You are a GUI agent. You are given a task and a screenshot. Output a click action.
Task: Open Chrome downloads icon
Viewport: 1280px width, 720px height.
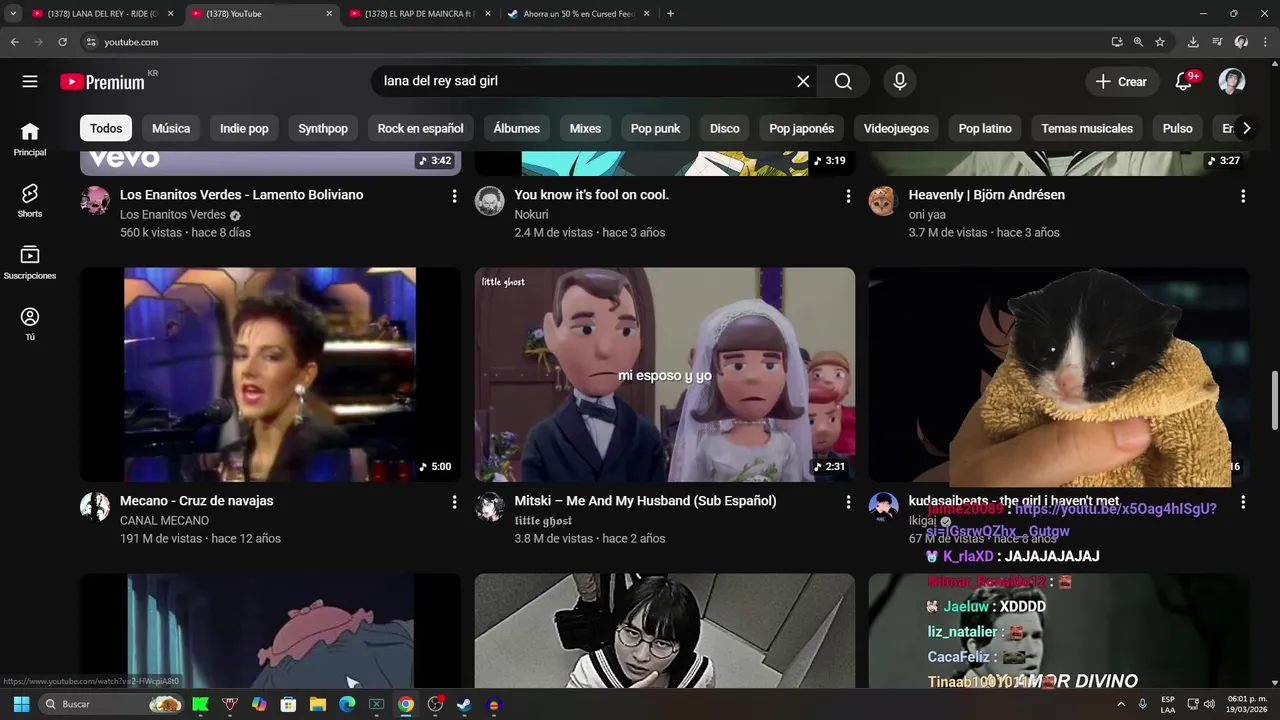click(1193, 42)
